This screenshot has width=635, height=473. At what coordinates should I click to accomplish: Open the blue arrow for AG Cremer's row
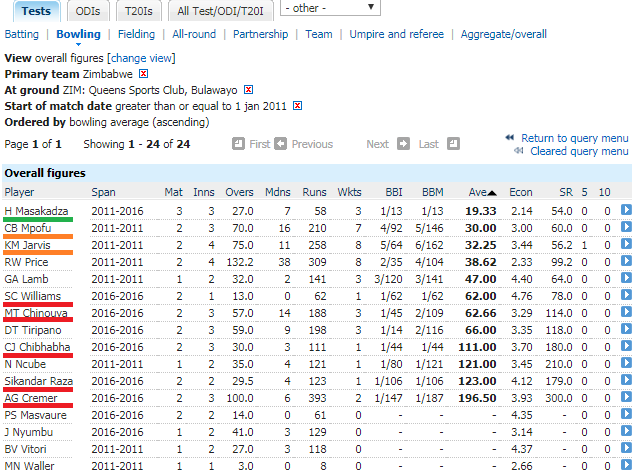coord(625,398)
